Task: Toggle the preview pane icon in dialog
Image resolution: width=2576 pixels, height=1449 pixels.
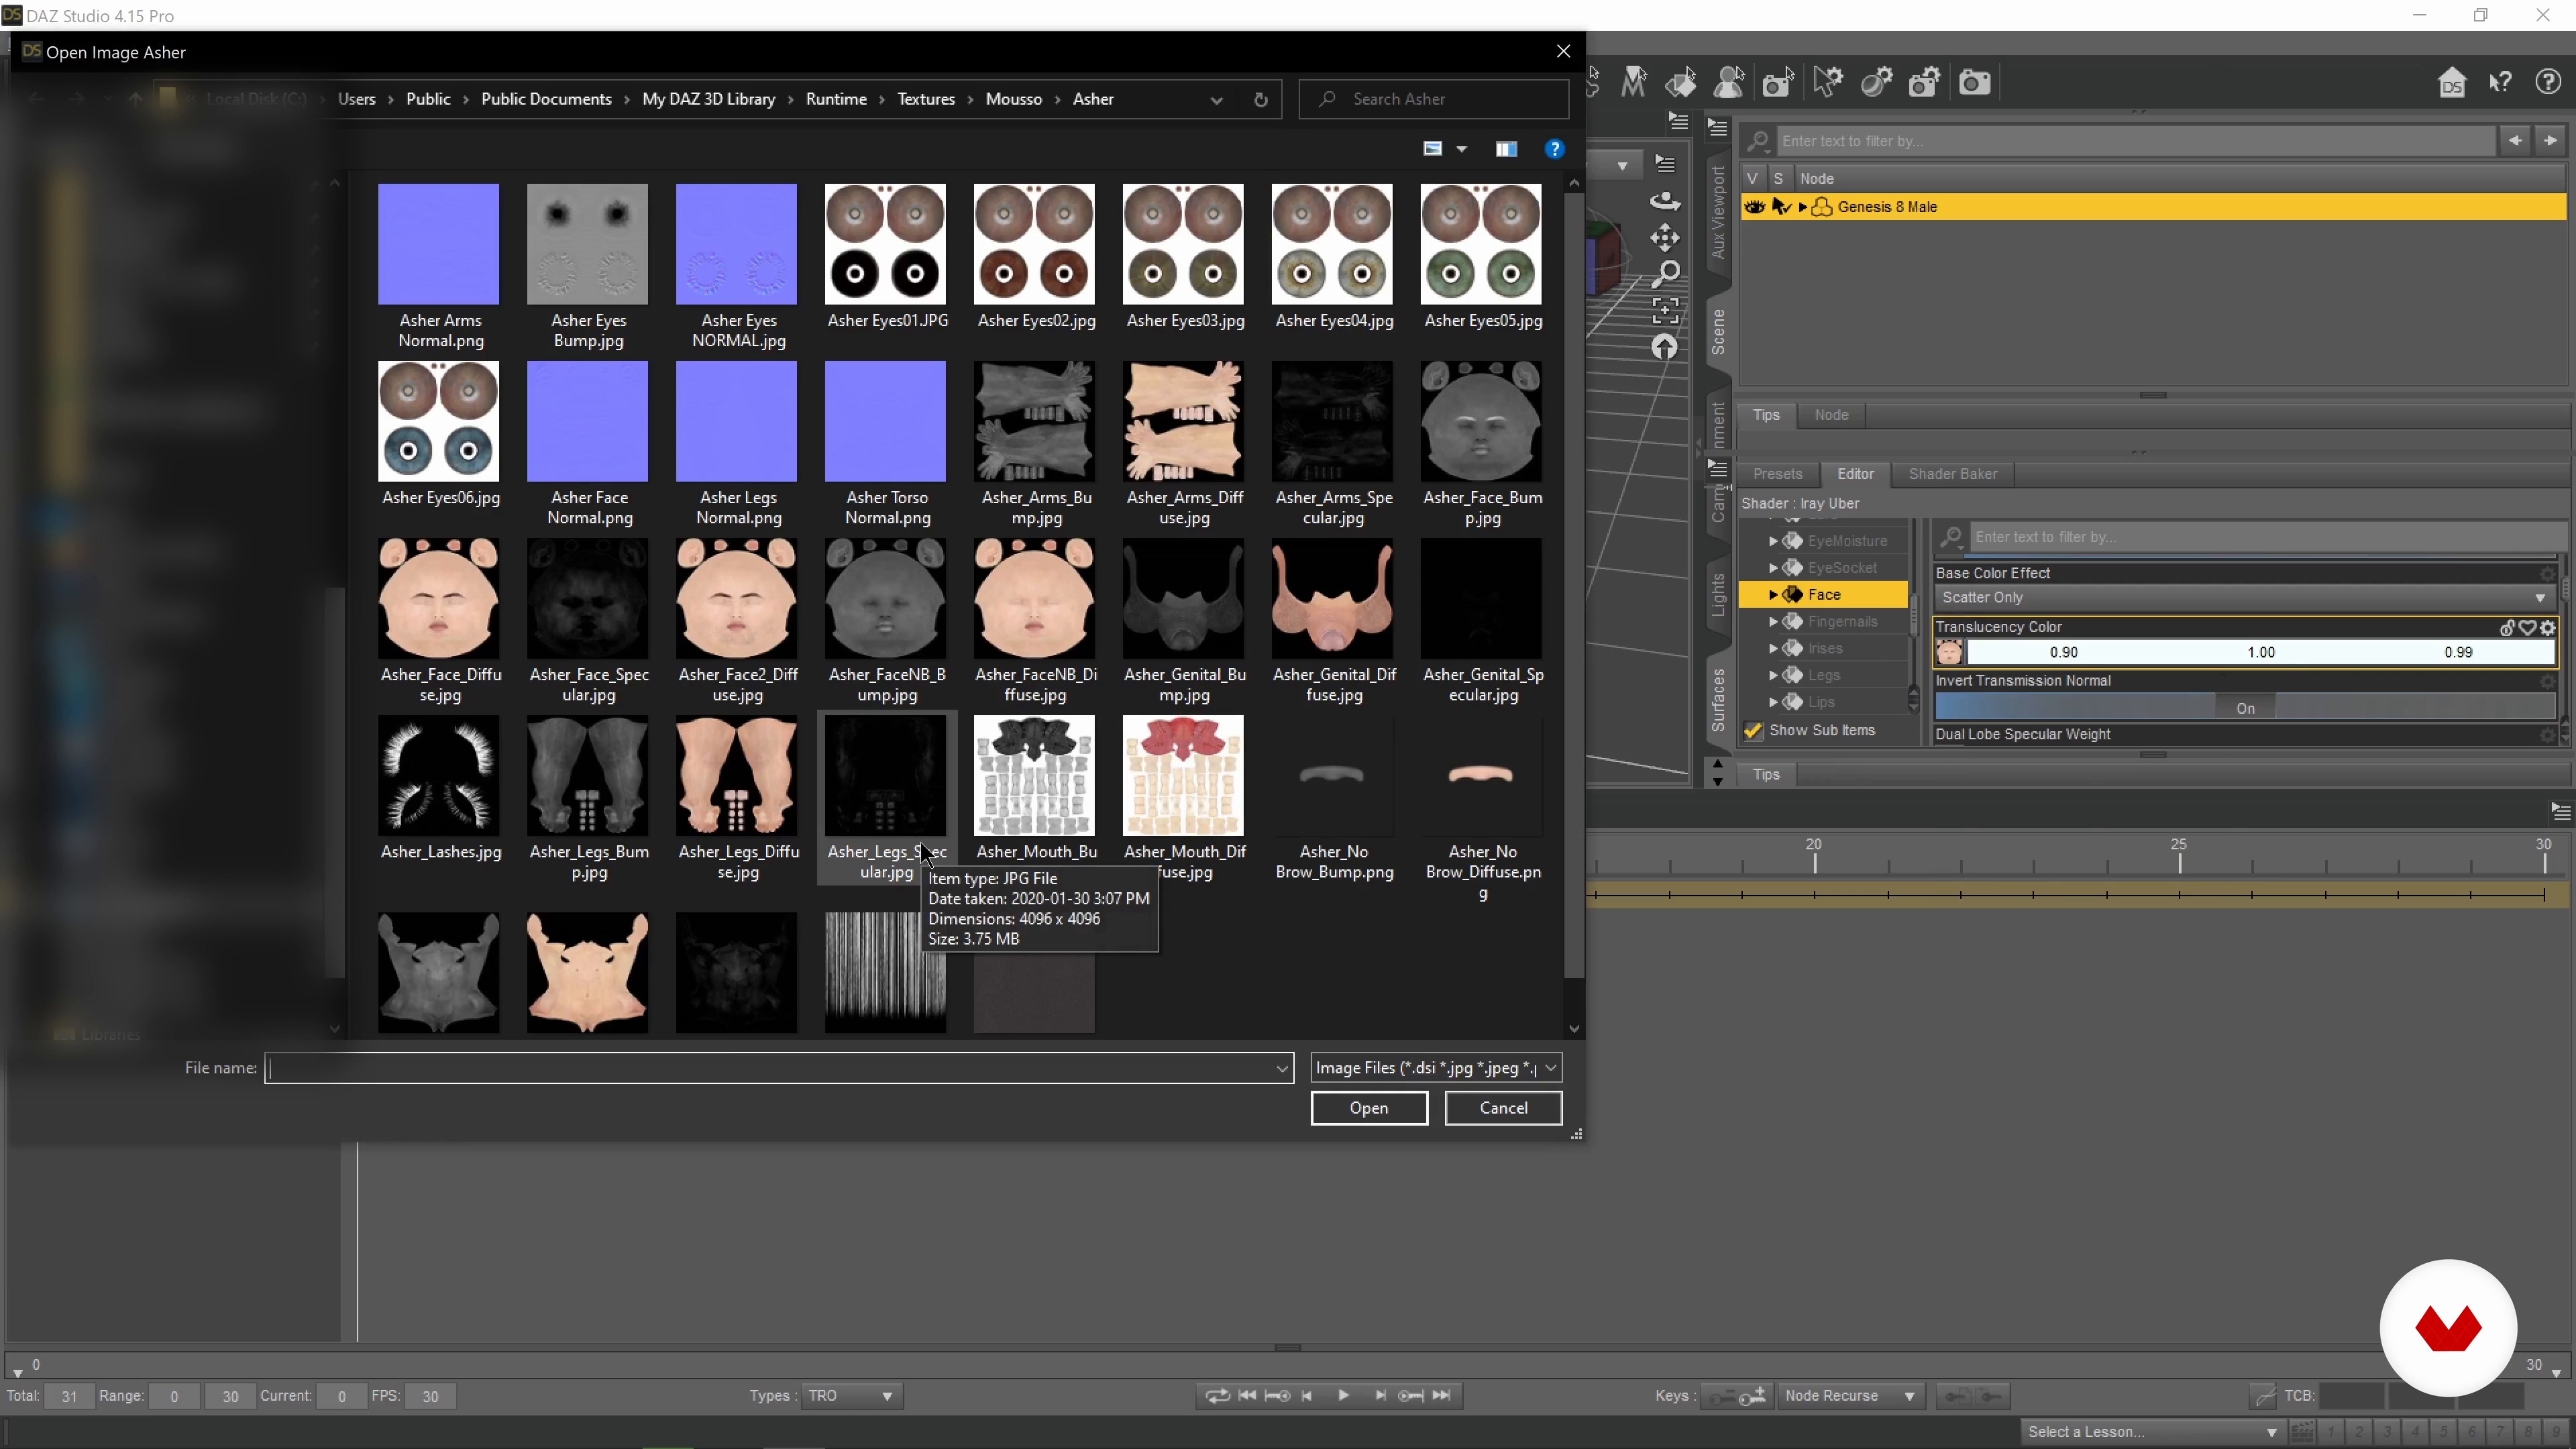Action: click(x=1506, y=149)
